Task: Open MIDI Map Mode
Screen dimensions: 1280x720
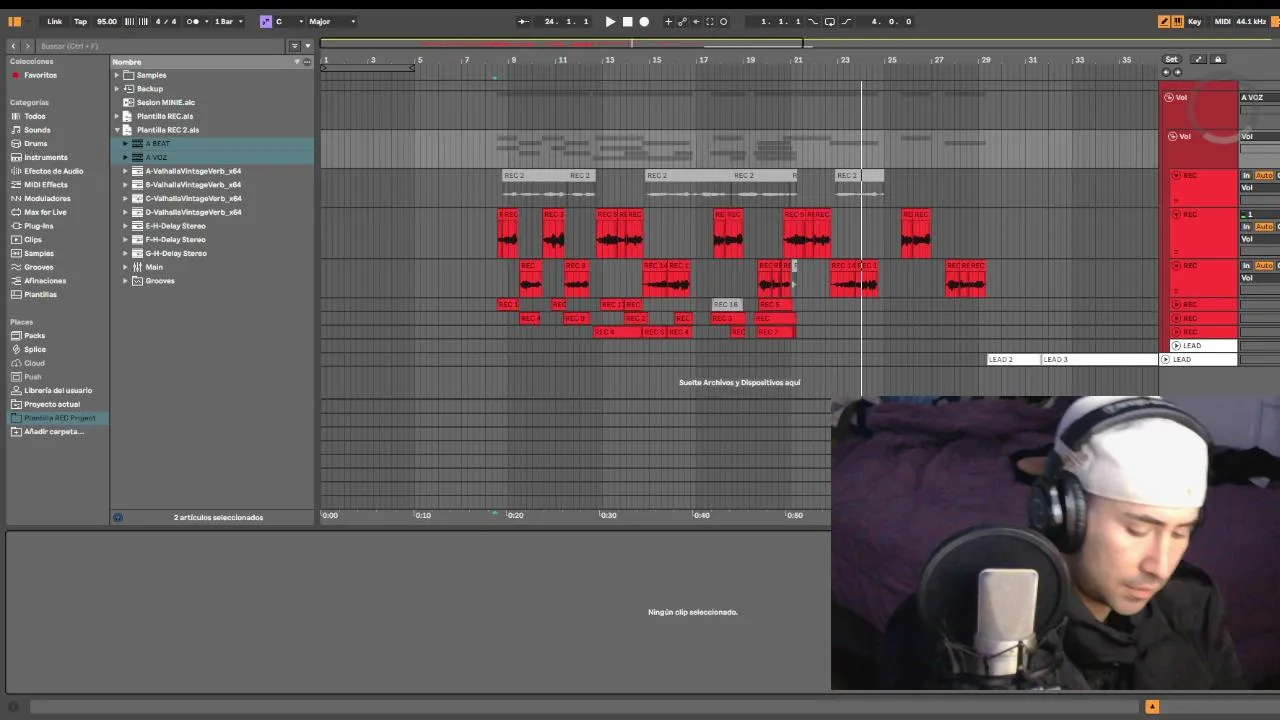Action: [1223, 21]
